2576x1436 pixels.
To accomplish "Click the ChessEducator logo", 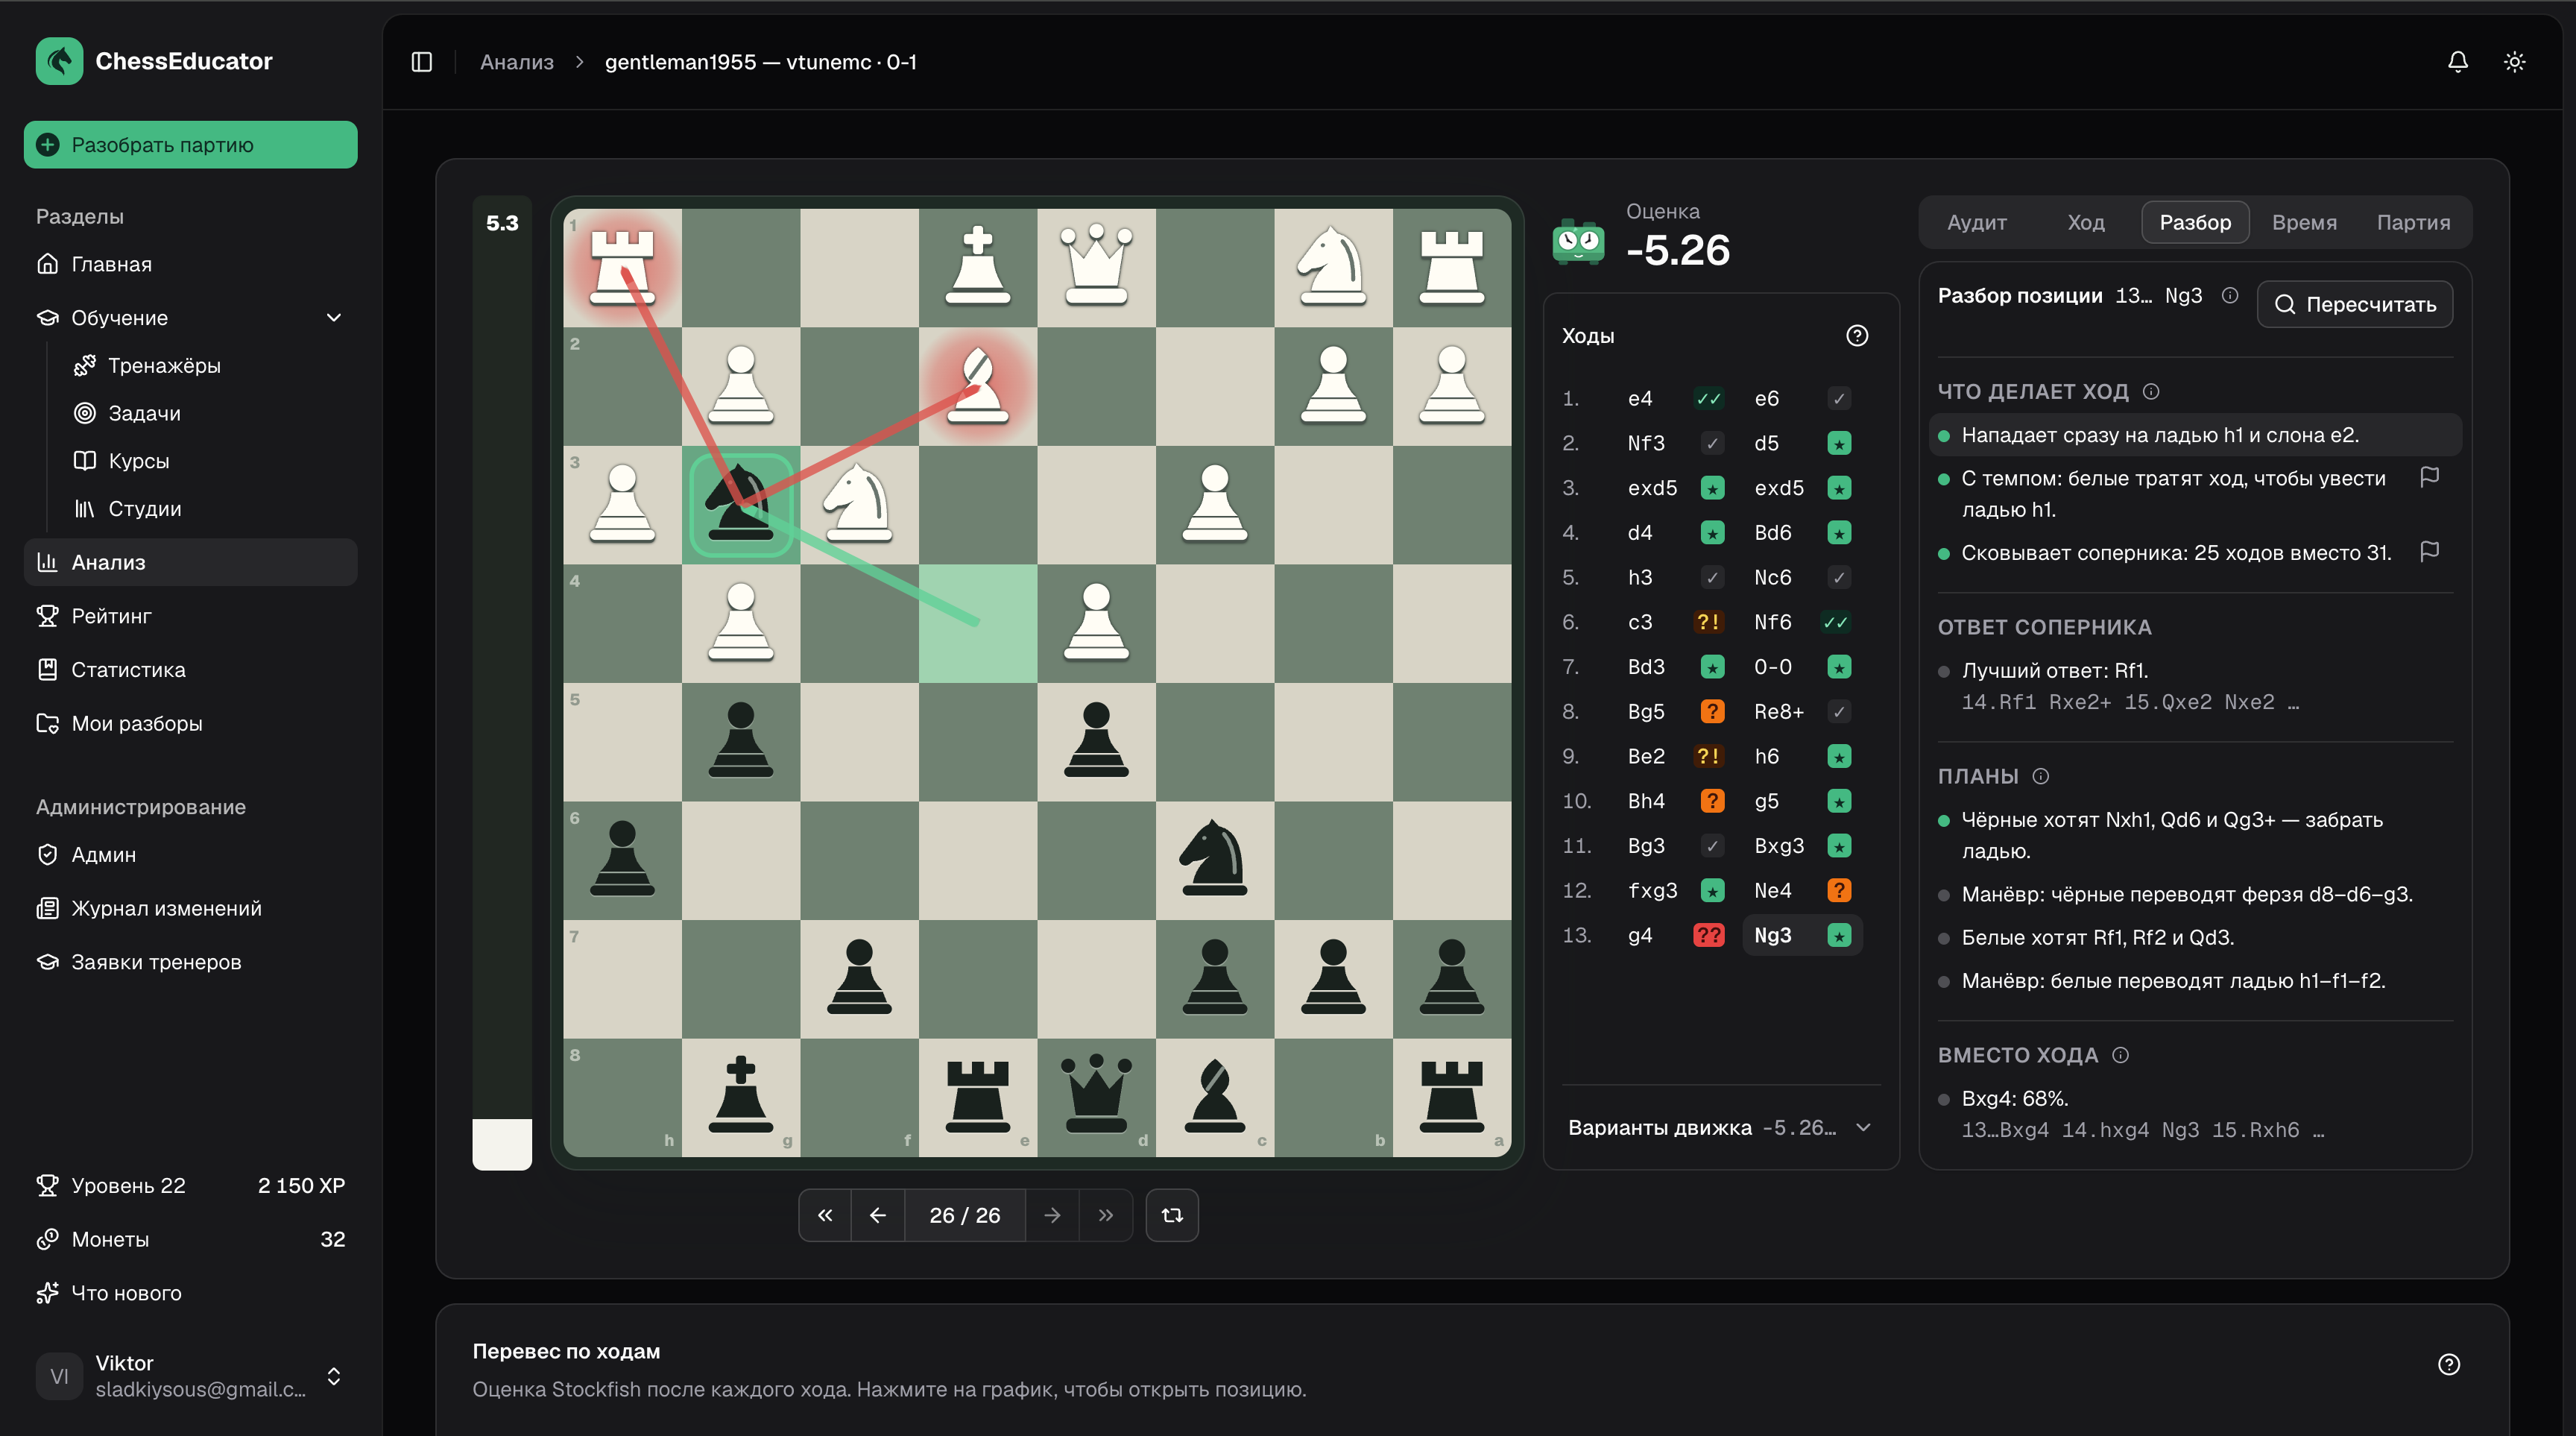I will click(59, 61).
